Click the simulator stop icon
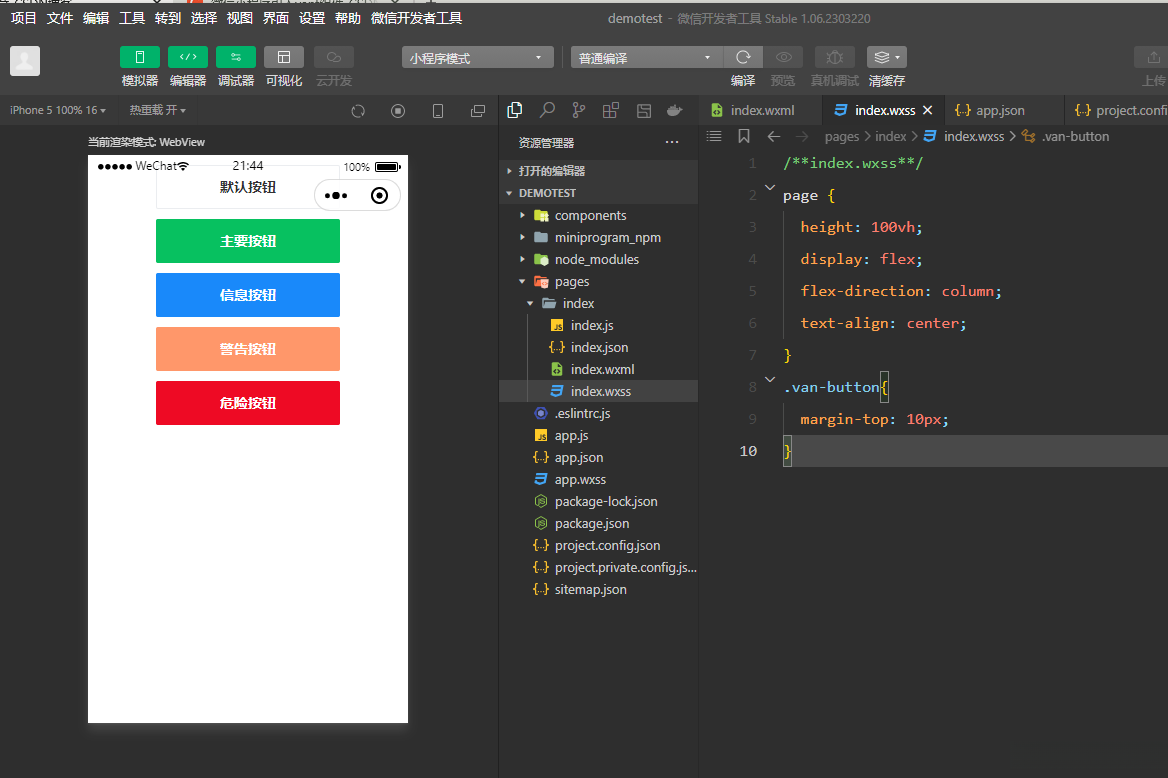This screenshot has width=1168, height=778. tap(398, 111)
